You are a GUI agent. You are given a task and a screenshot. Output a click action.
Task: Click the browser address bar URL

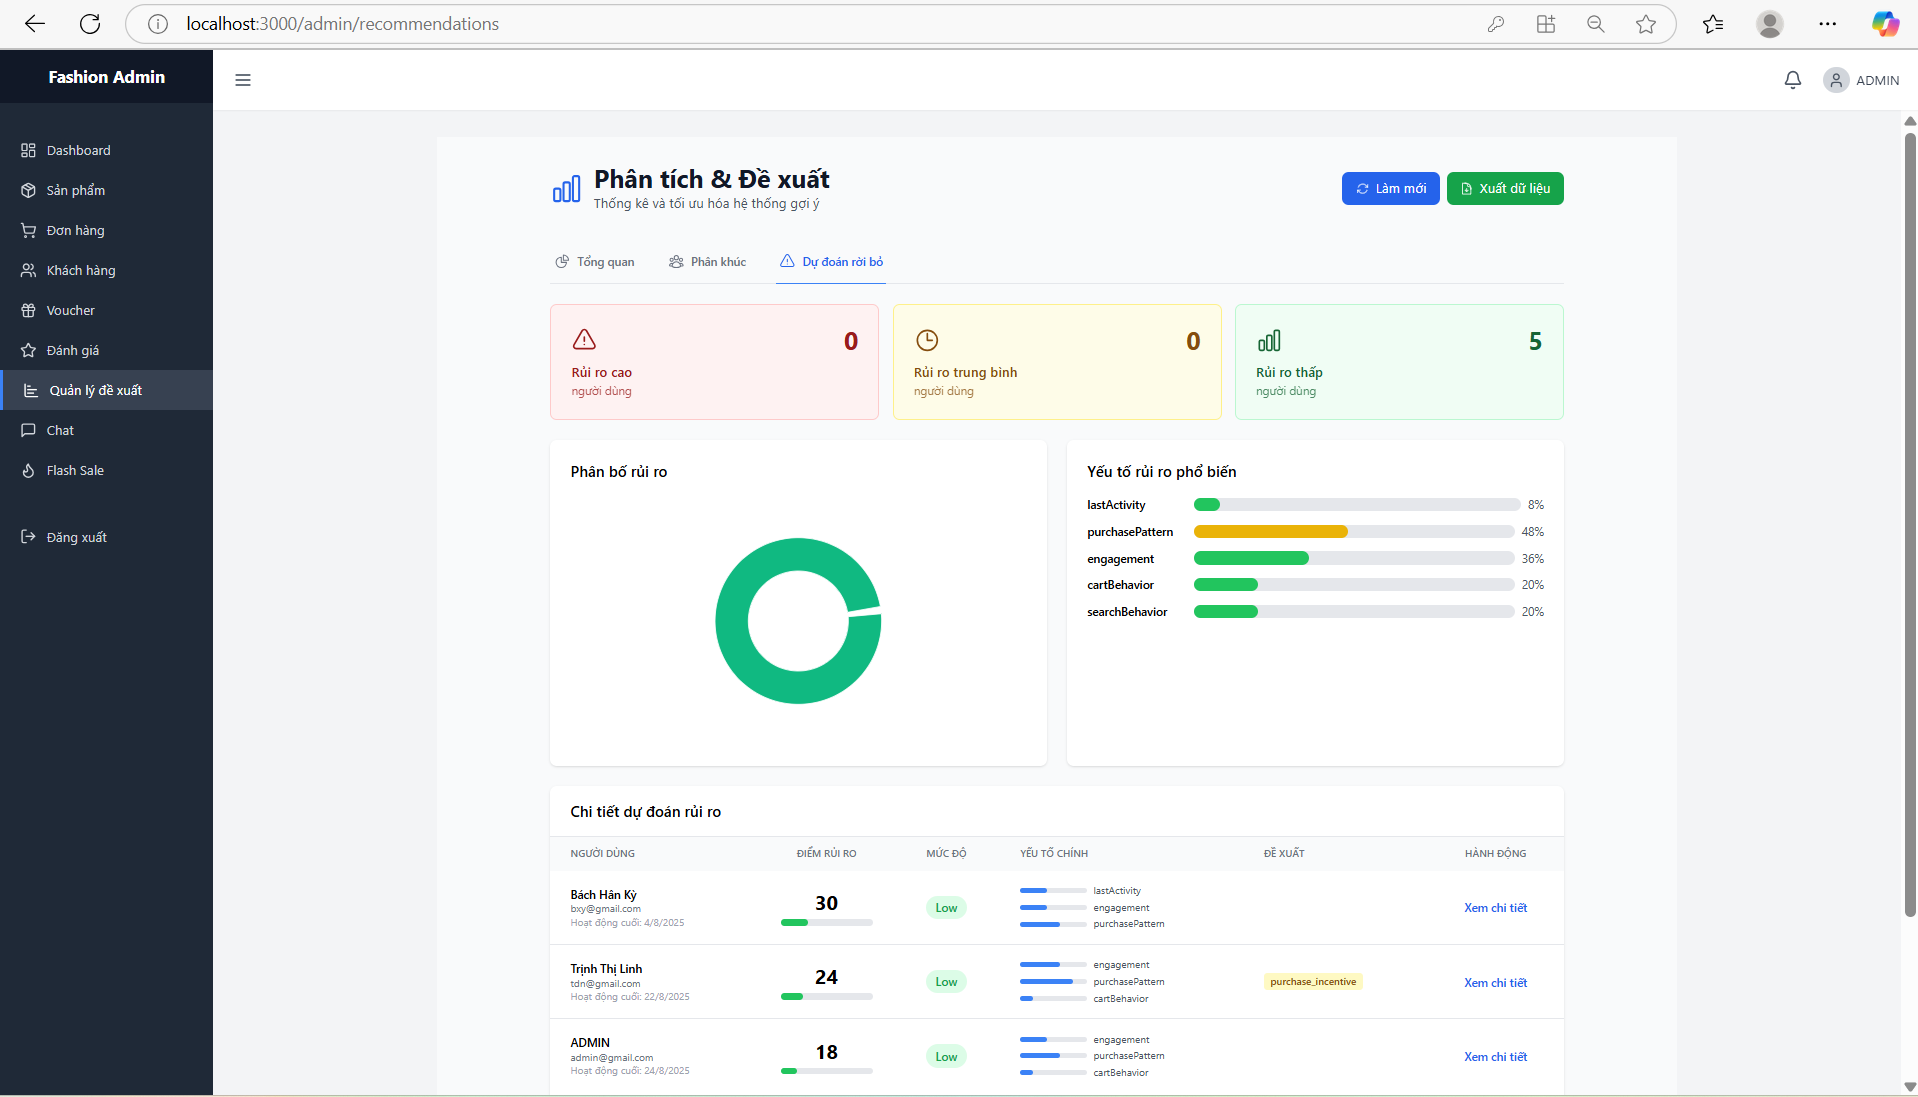click(342, 24)
